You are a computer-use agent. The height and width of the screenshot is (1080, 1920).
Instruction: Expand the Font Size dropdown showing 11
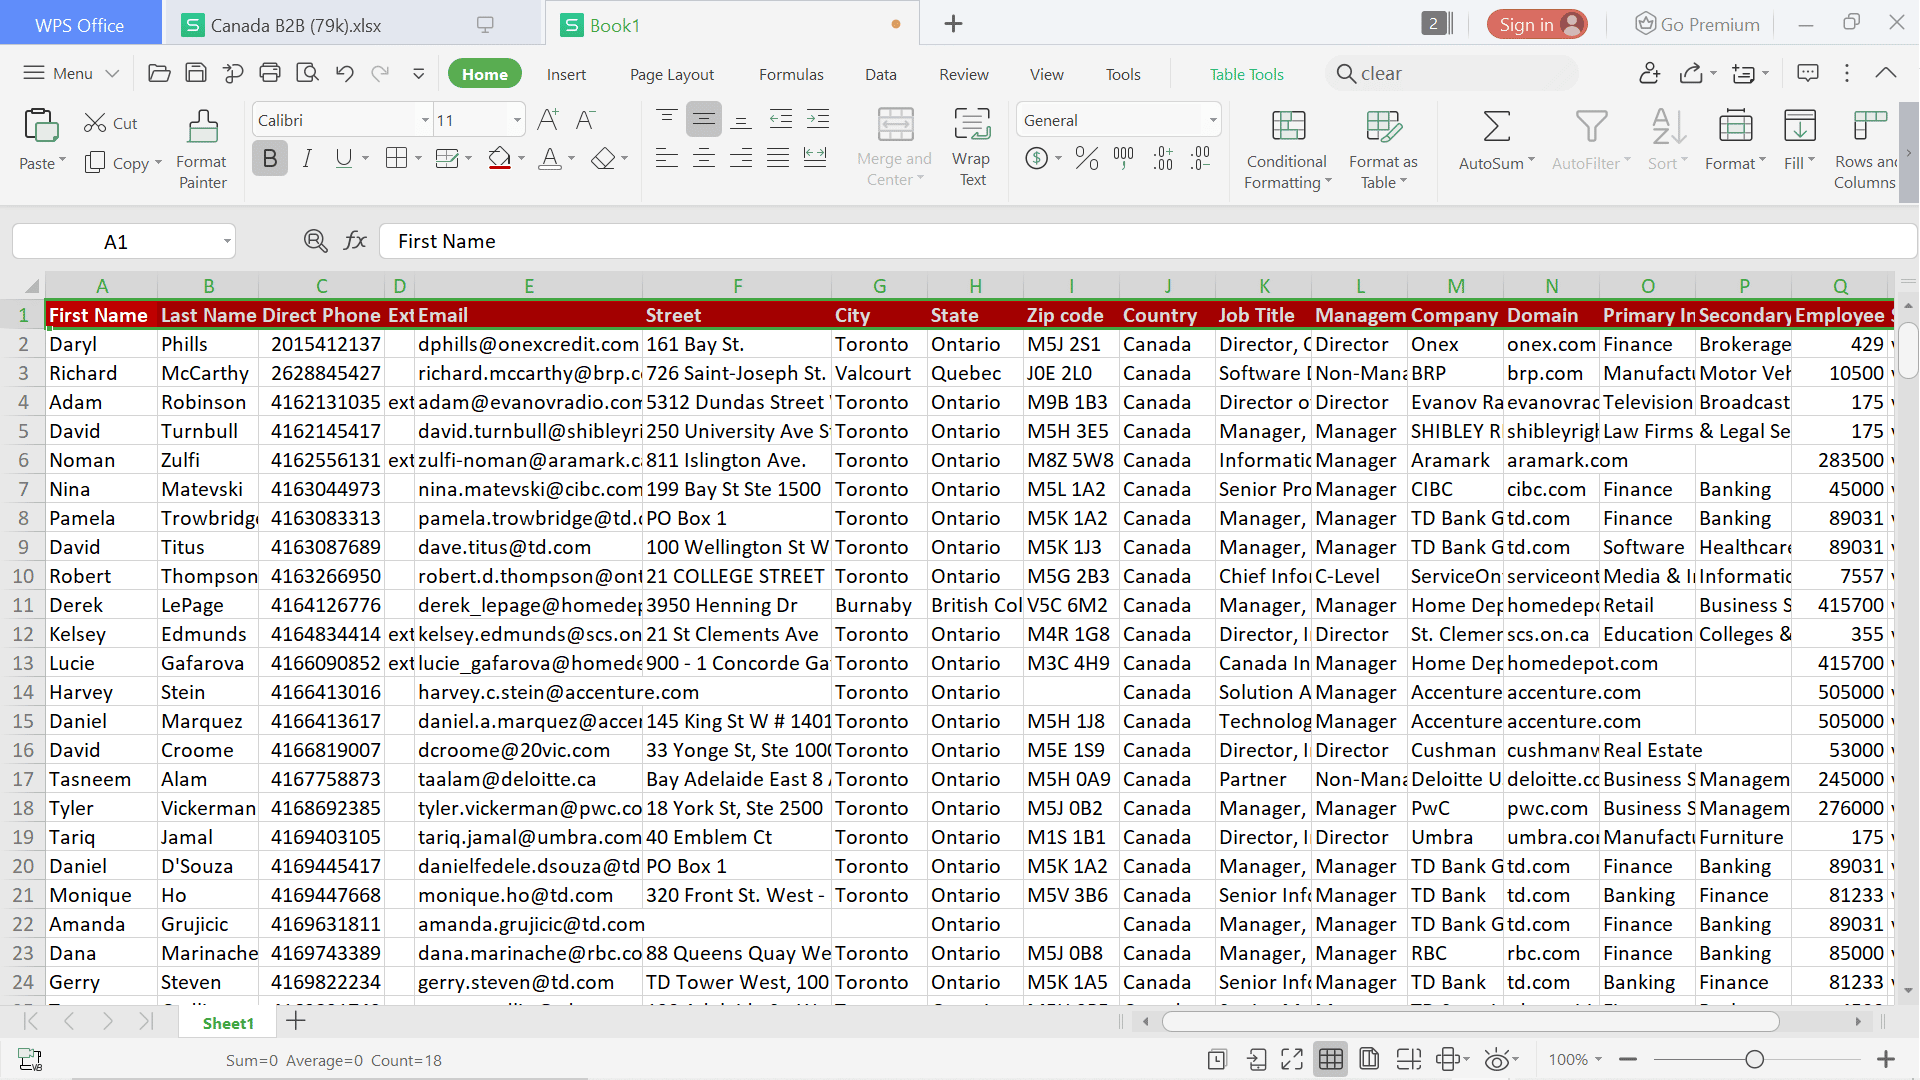click(x=516, y=120)
